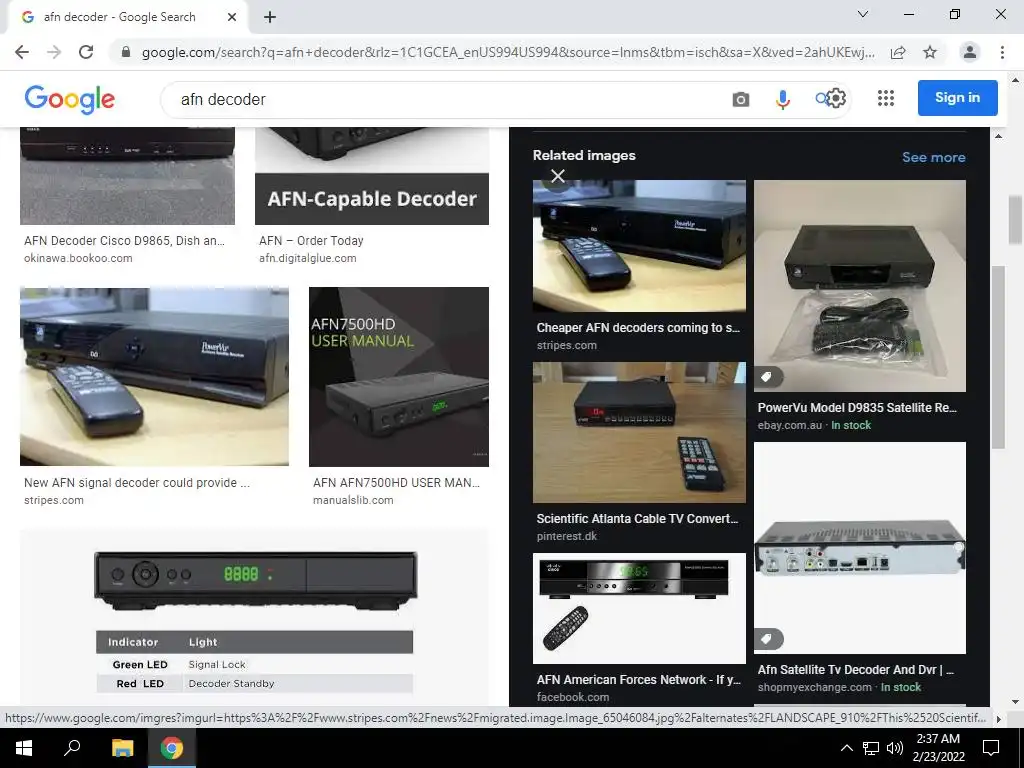The width and height of the screenshot is (1024, 768).
Task: Share this page via share icon
Action: tap(898, 52)
